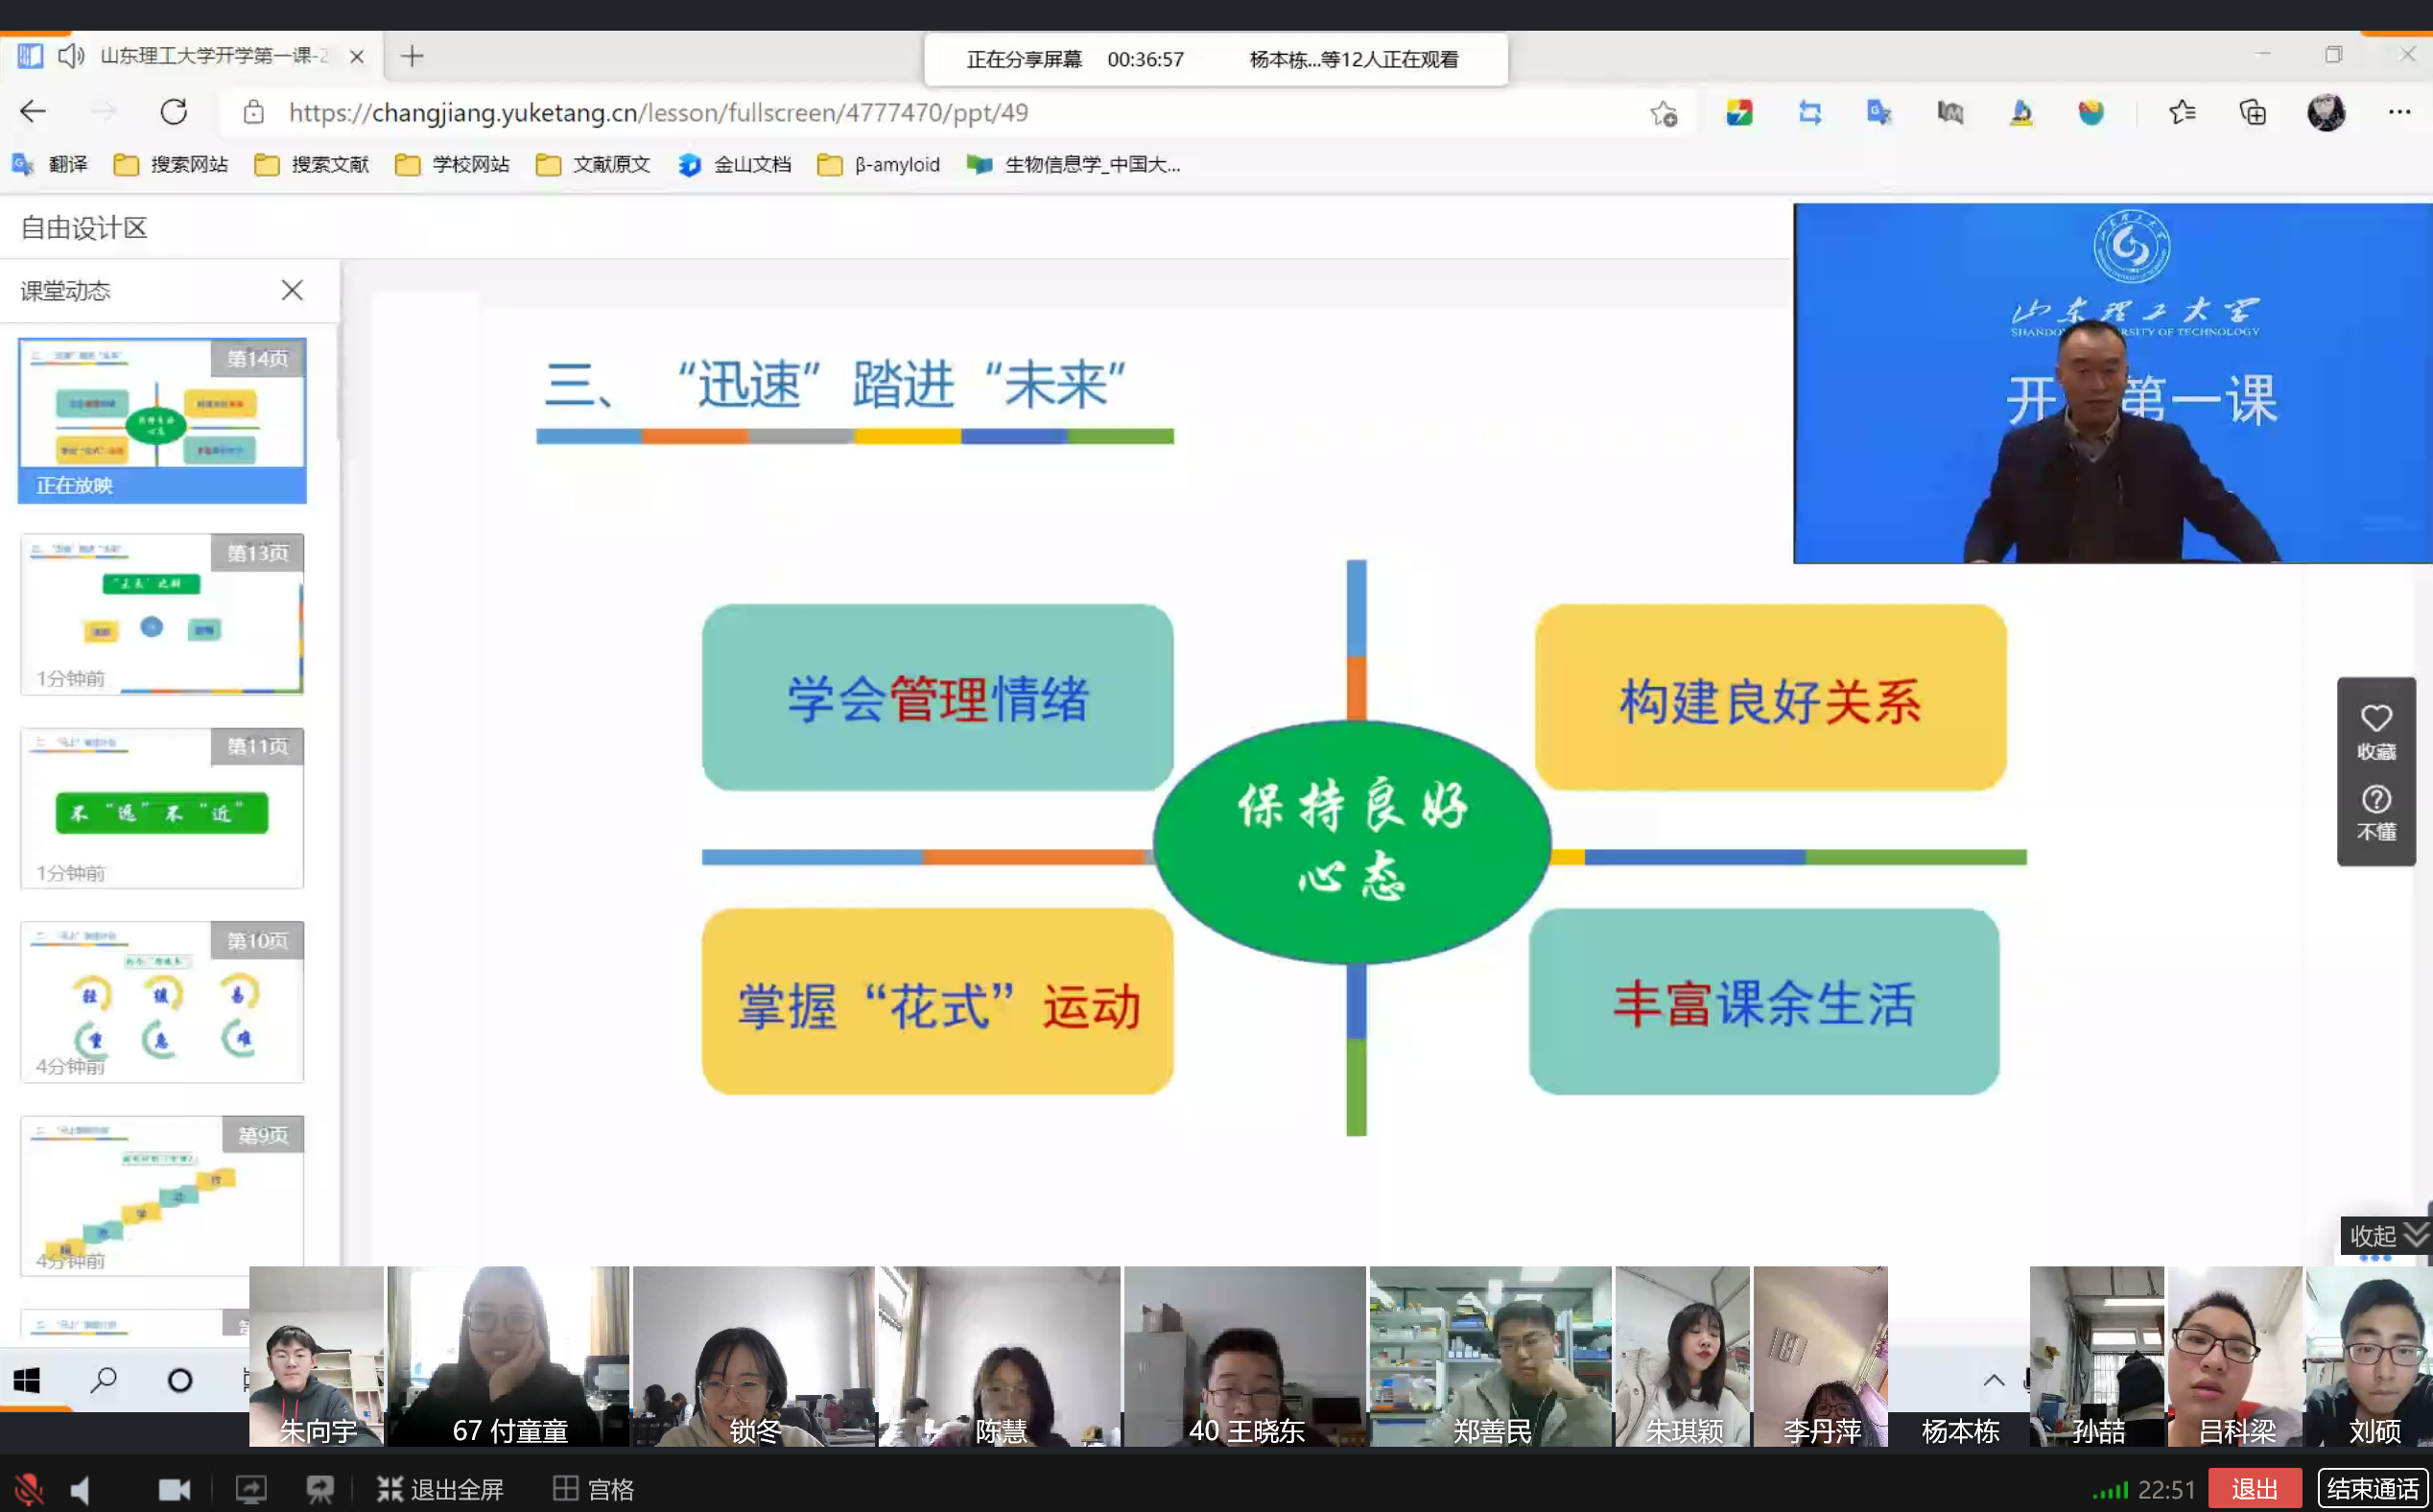This screenshot has height=1512, width=2433.
Task: Add page to favorites star icon
Action: (1663, 113)
